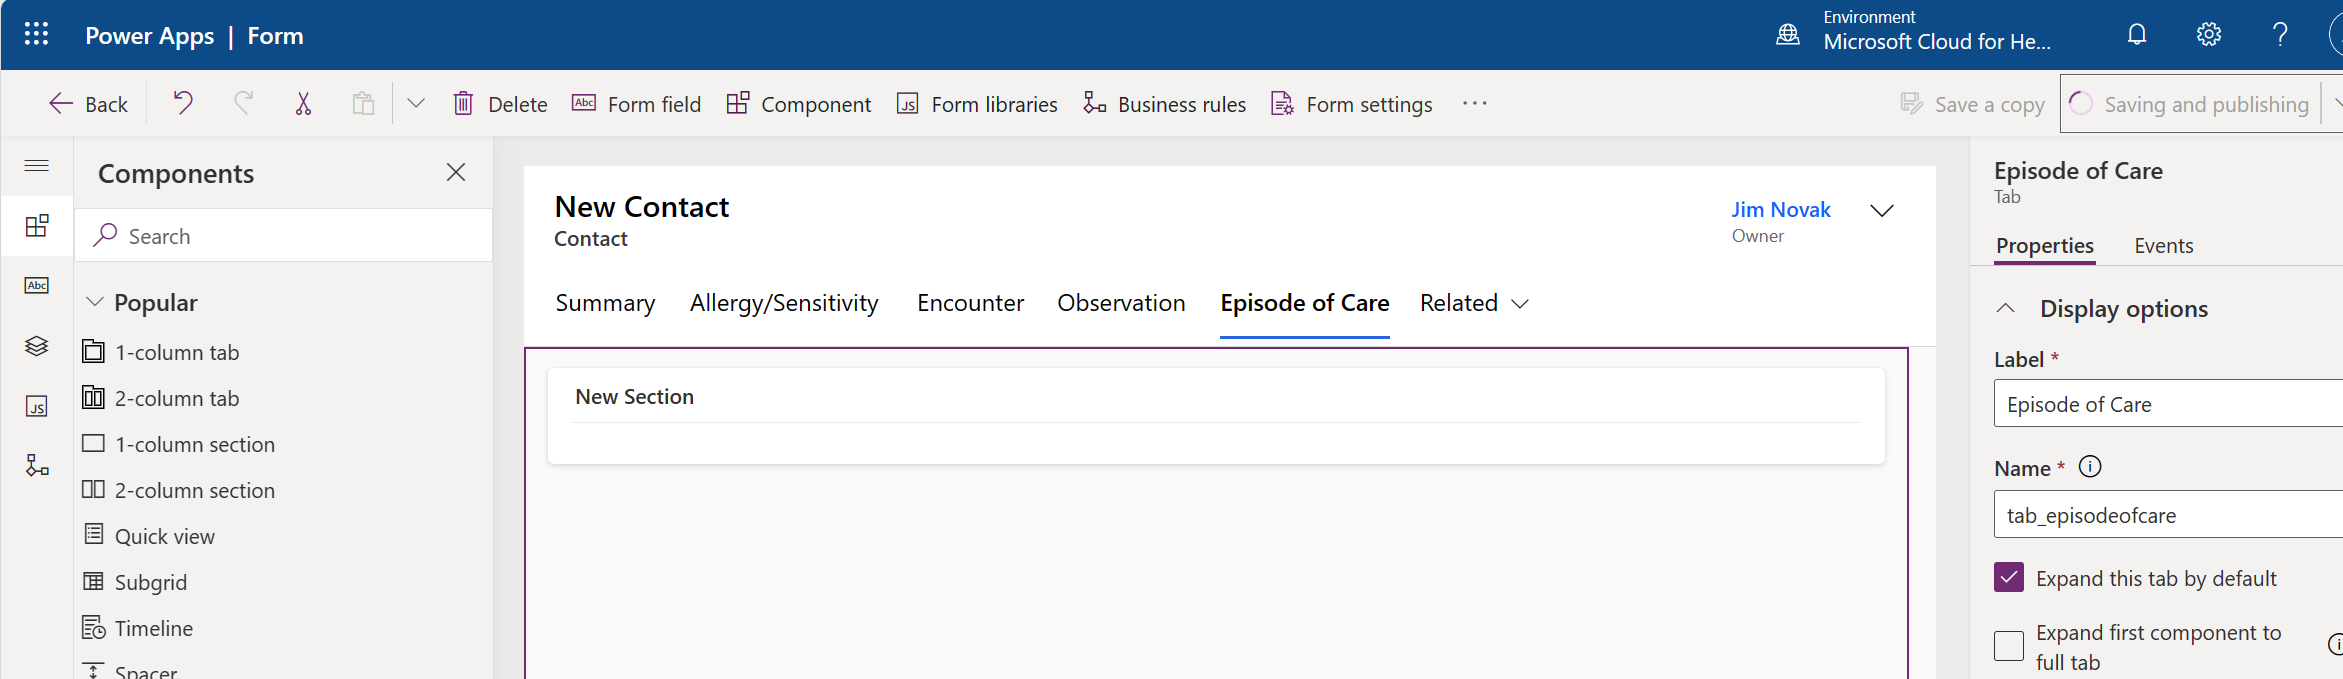
Task: Switch to the Summary tab
Action: (x=605, y=303)
